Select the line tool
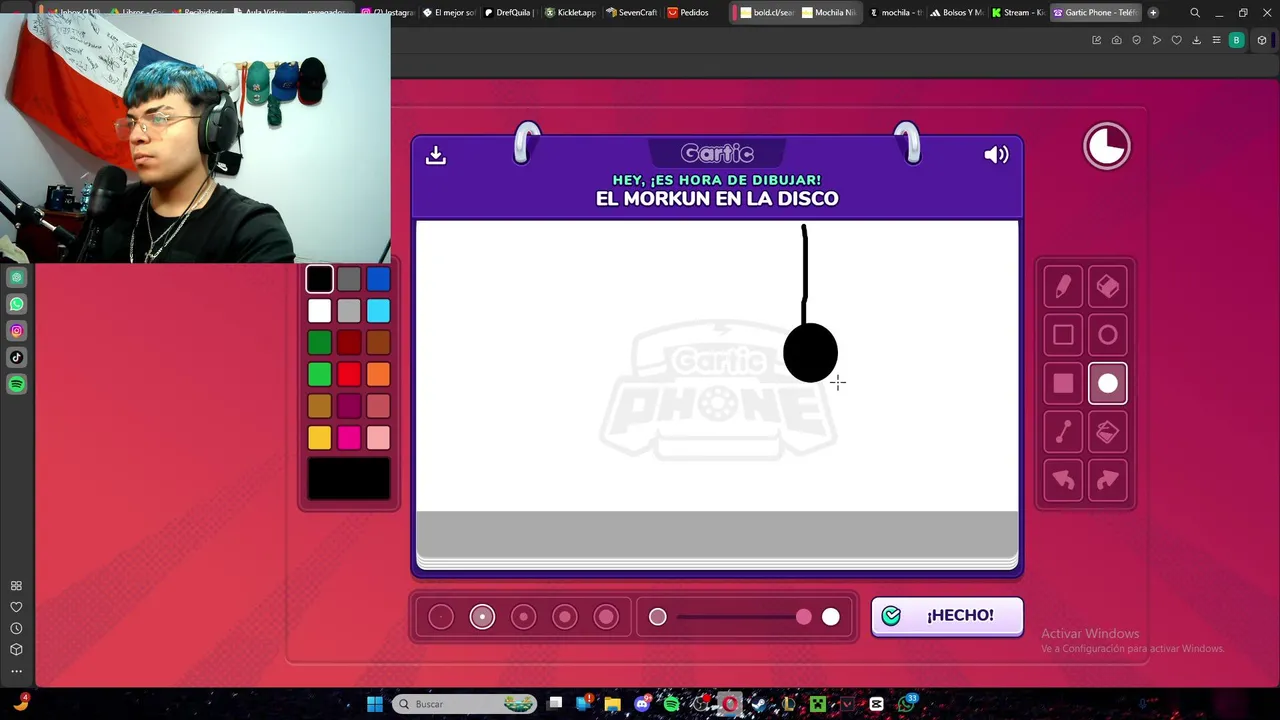 coord(1063,432)
